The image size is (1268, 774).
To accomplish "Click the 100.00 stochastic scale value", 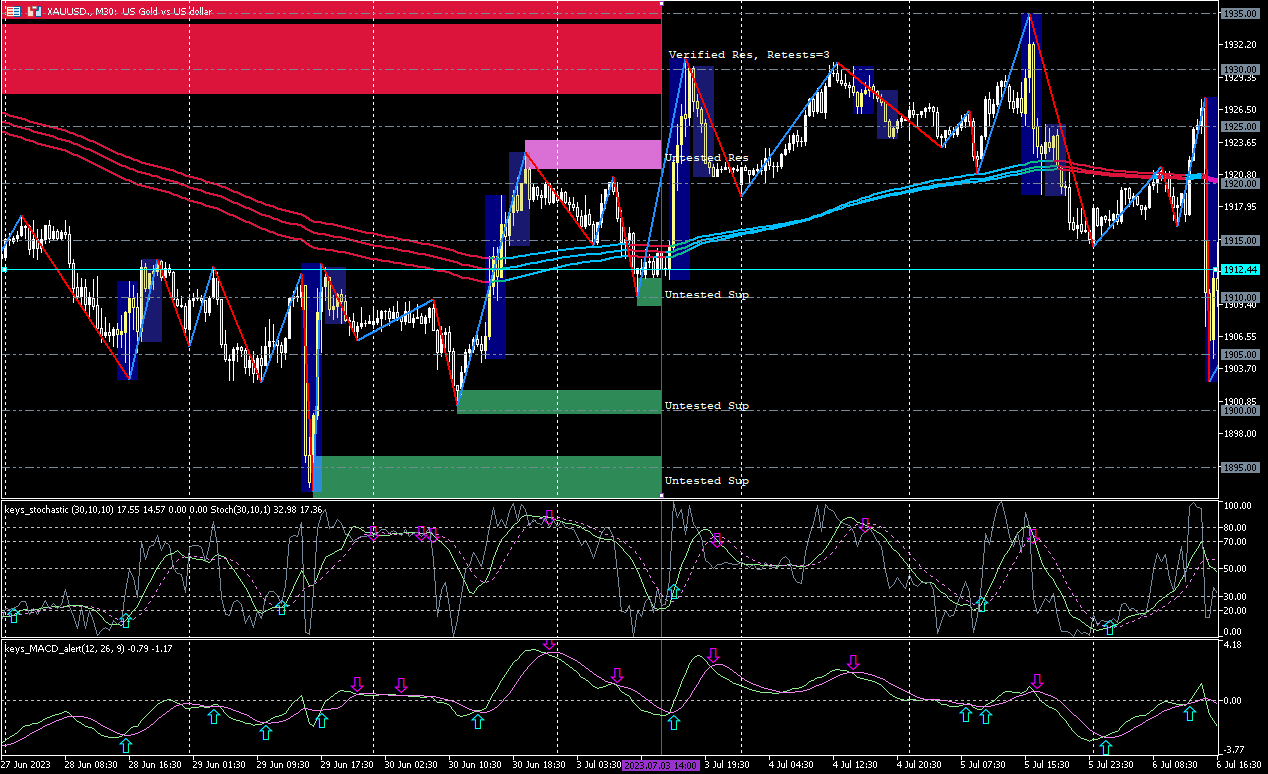I will click(1236, 506).
